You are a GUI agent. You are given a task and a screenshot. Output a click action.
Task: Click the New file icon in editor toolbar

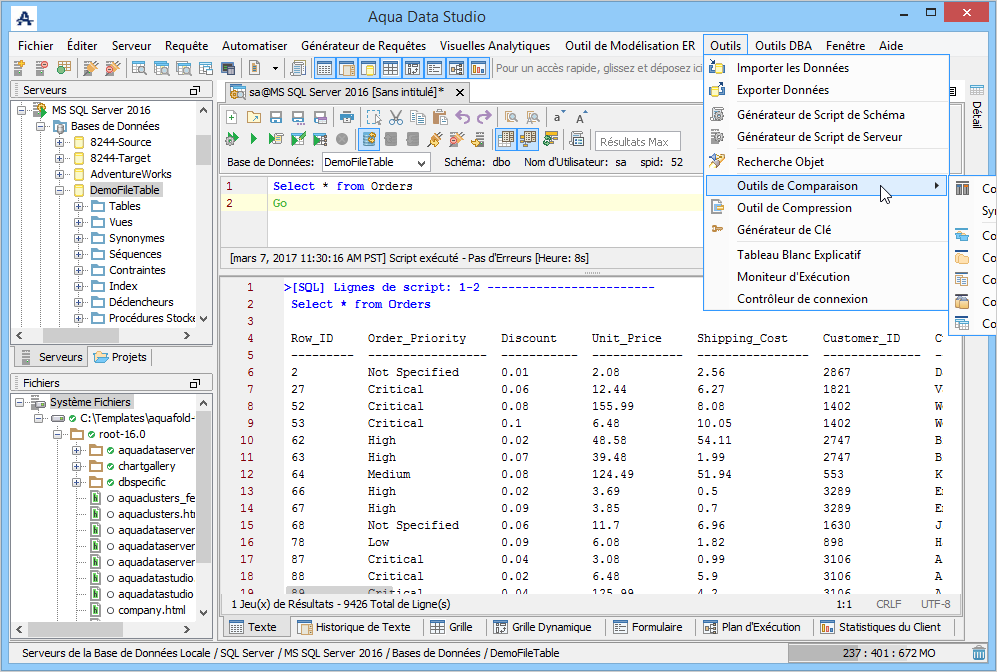click(232, 117)
